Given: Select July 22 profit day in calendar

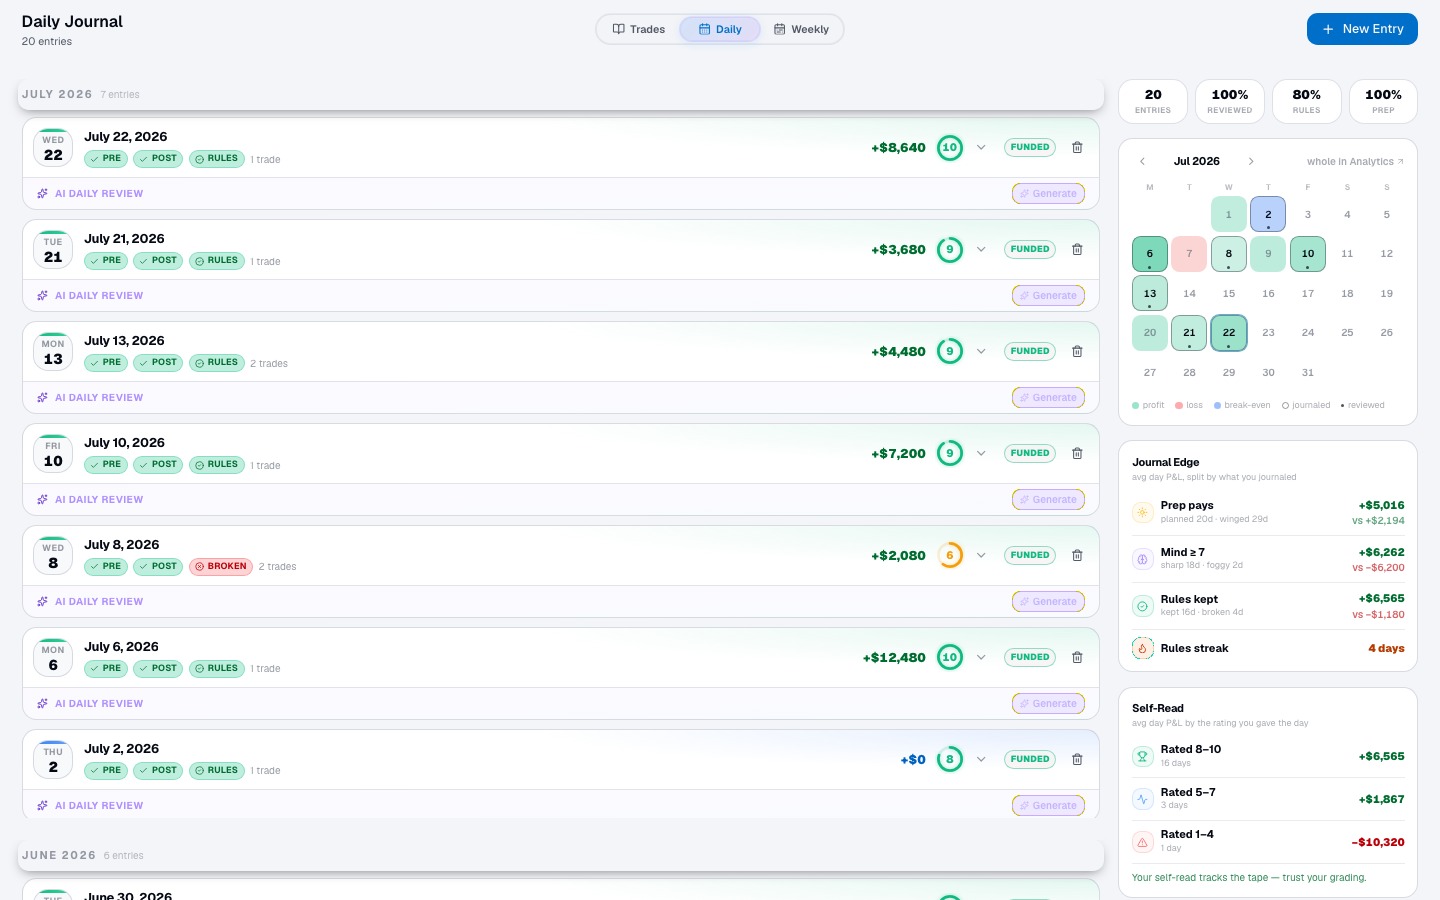Looking at the screenshot, I should point(1229,333).
